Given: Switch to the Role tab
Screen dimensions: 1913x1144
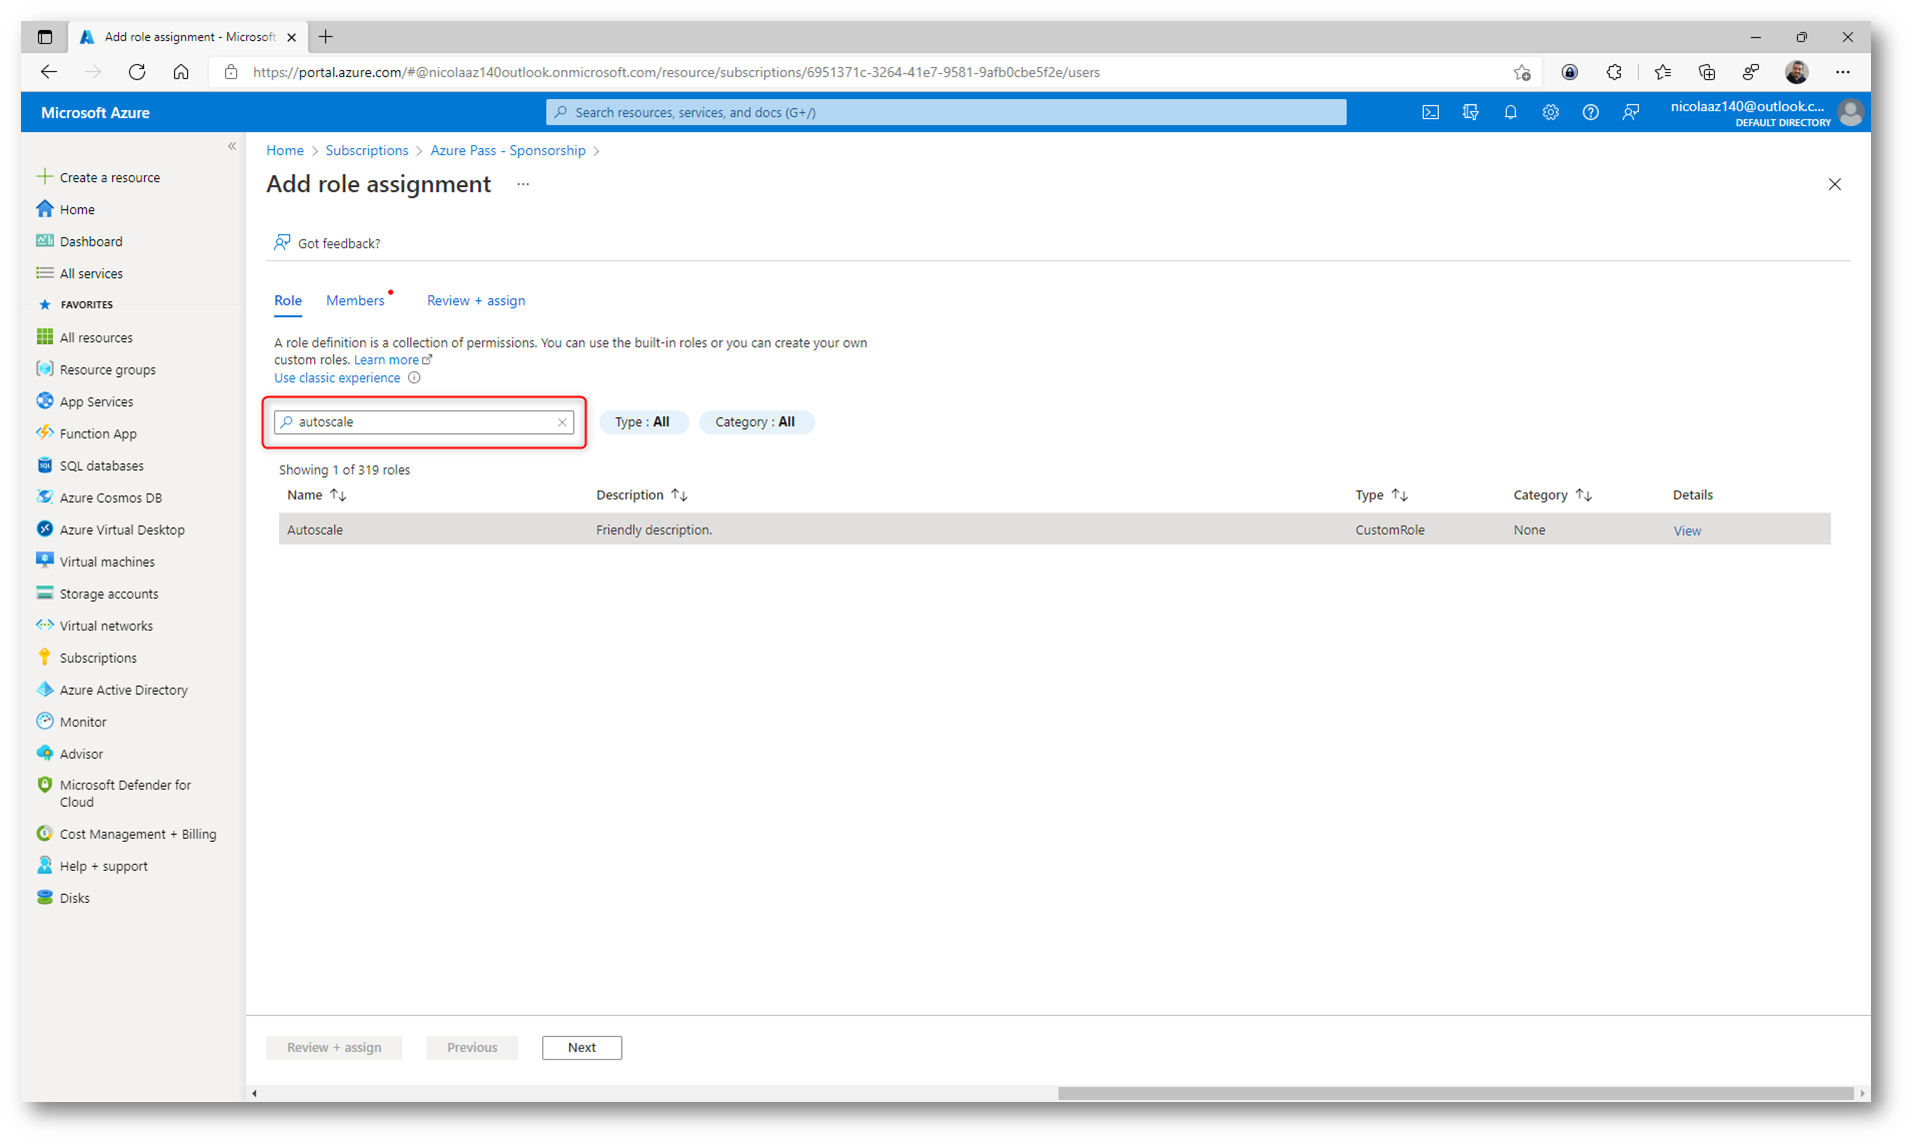Looking at the screenshot, I should tap(288, 300).
